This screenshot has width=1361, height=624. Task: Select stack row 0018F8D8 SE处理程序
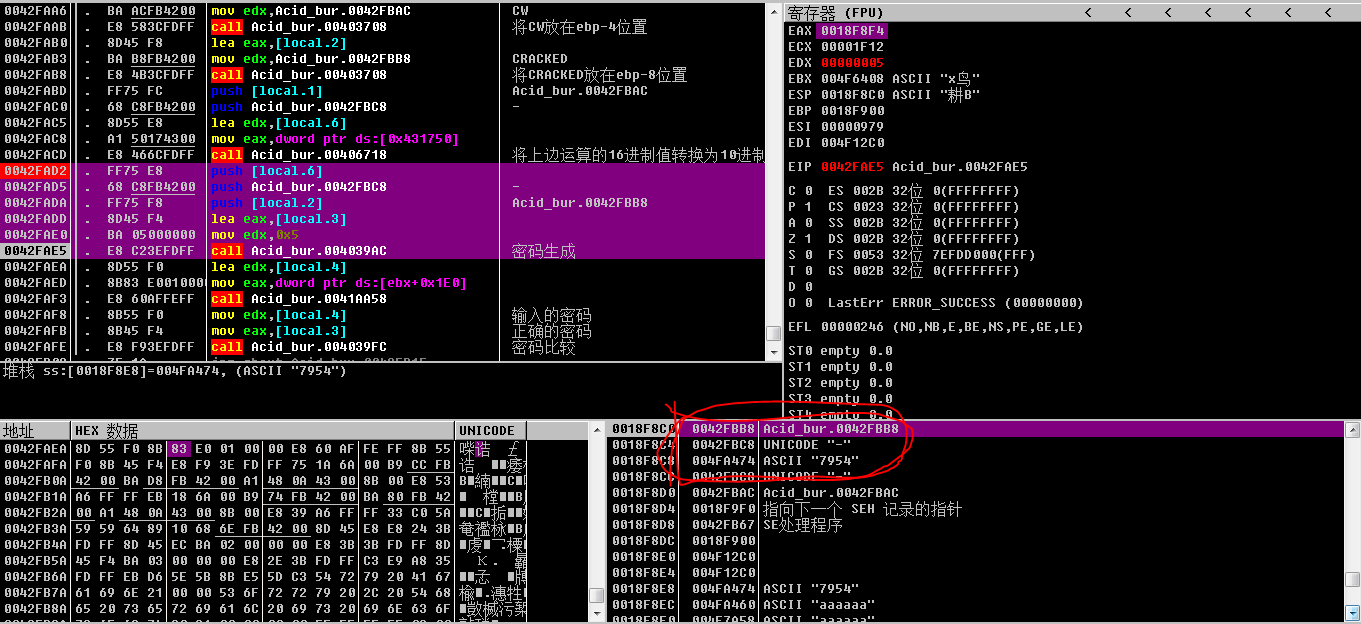pyautogui.click(x=976, y=525)
